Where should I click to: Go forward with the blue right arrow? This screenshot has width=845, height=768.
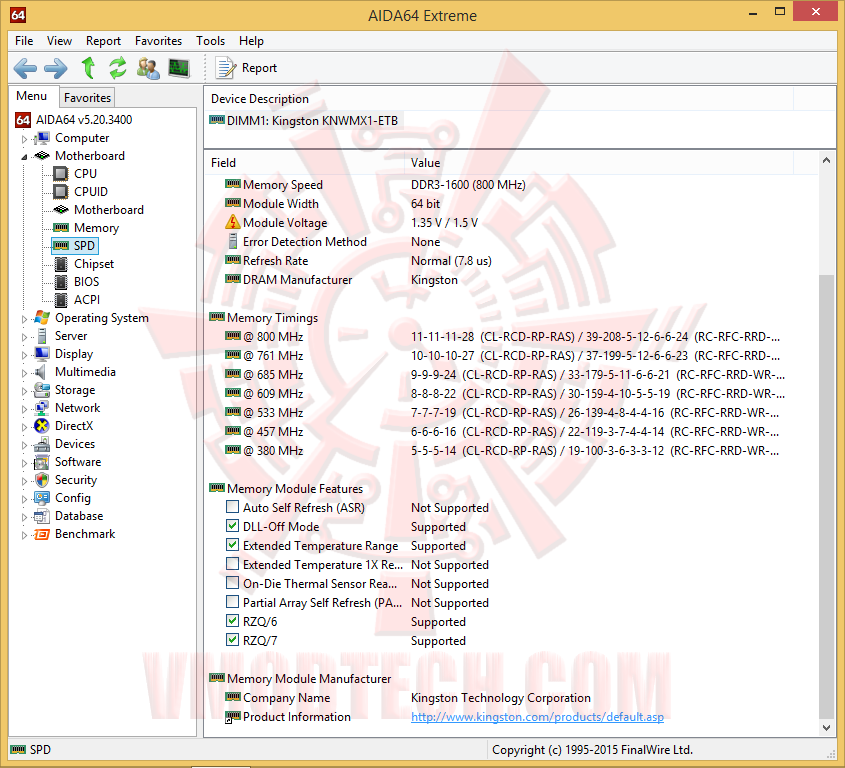(56, 68)
